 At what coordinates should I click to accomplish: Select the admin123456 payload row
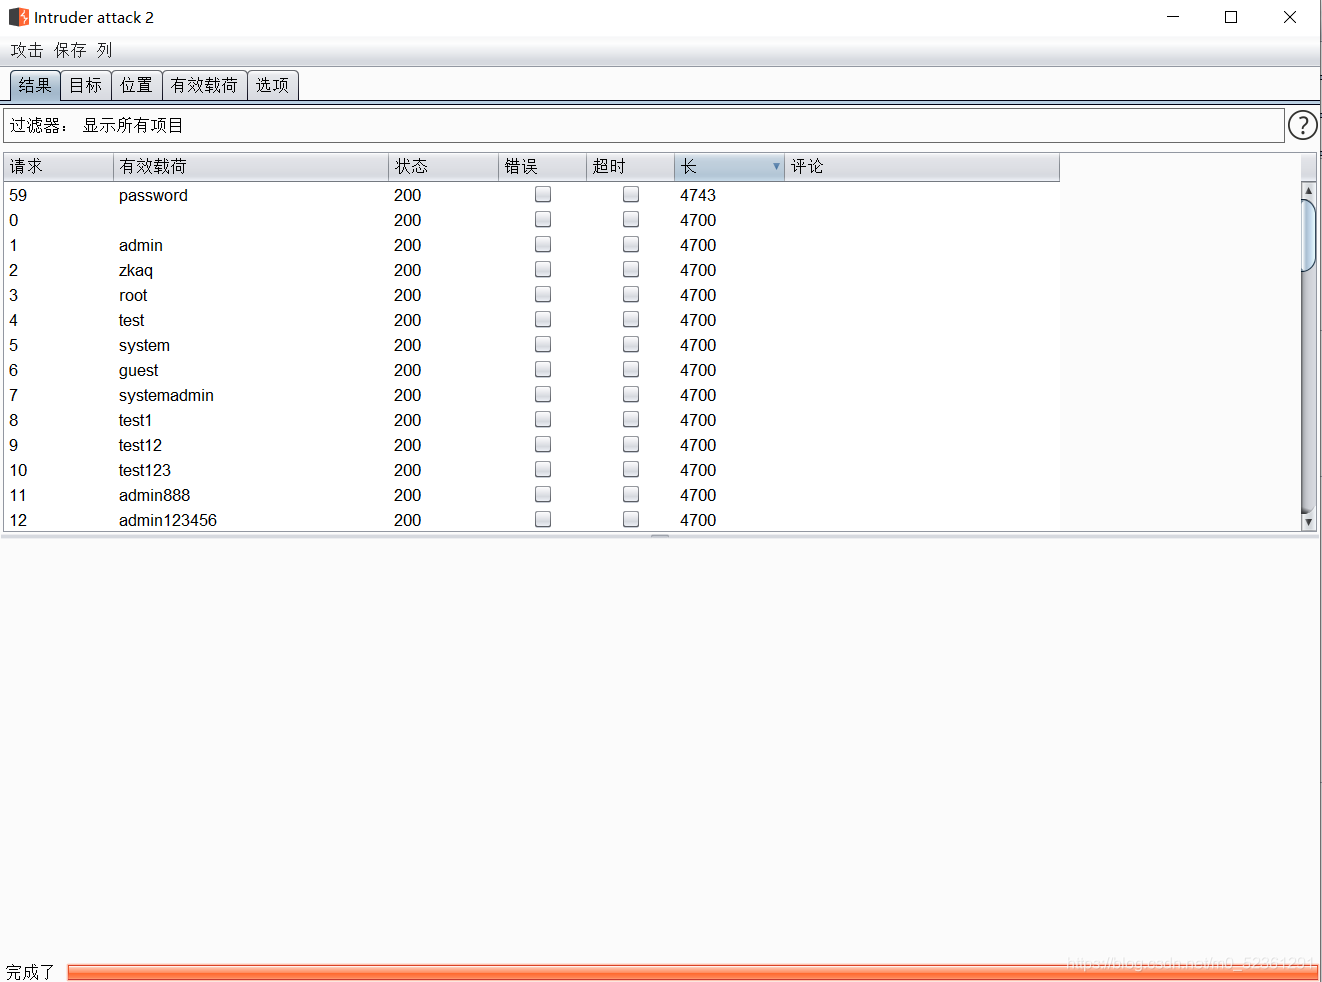tap(531, 520)
